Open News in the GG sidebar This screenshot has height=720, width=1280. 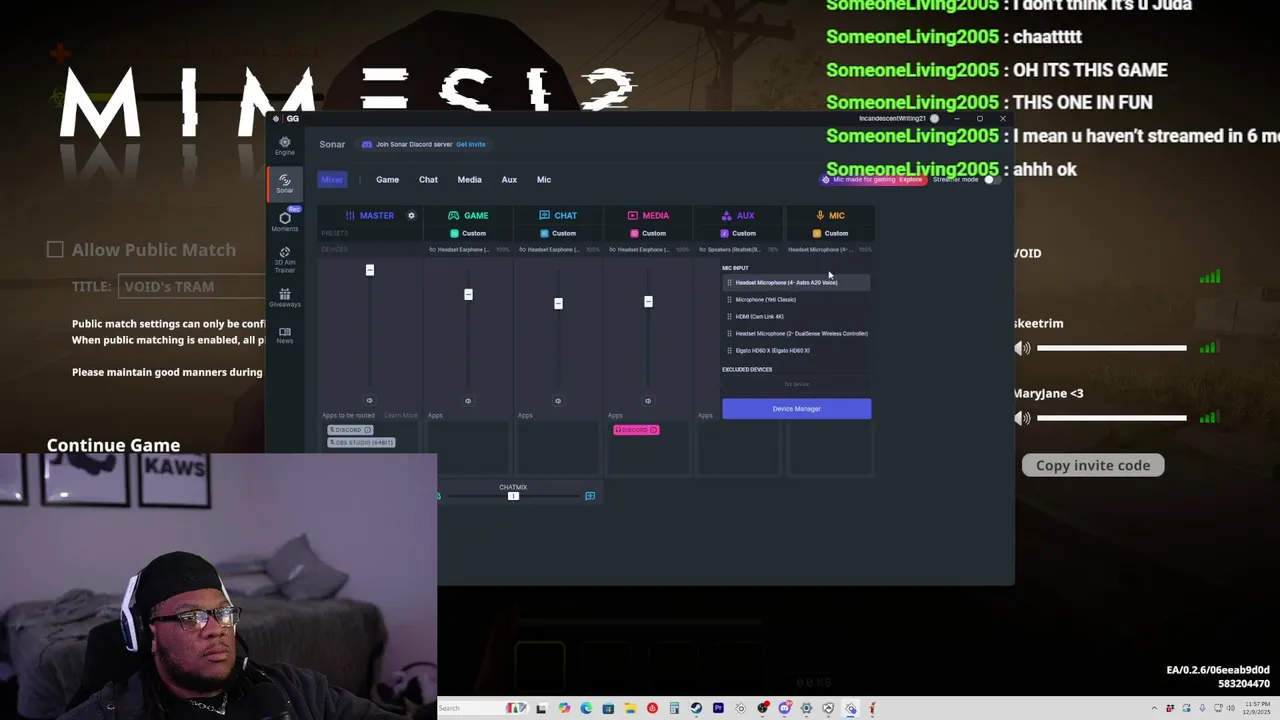click(x=285, y=335)
